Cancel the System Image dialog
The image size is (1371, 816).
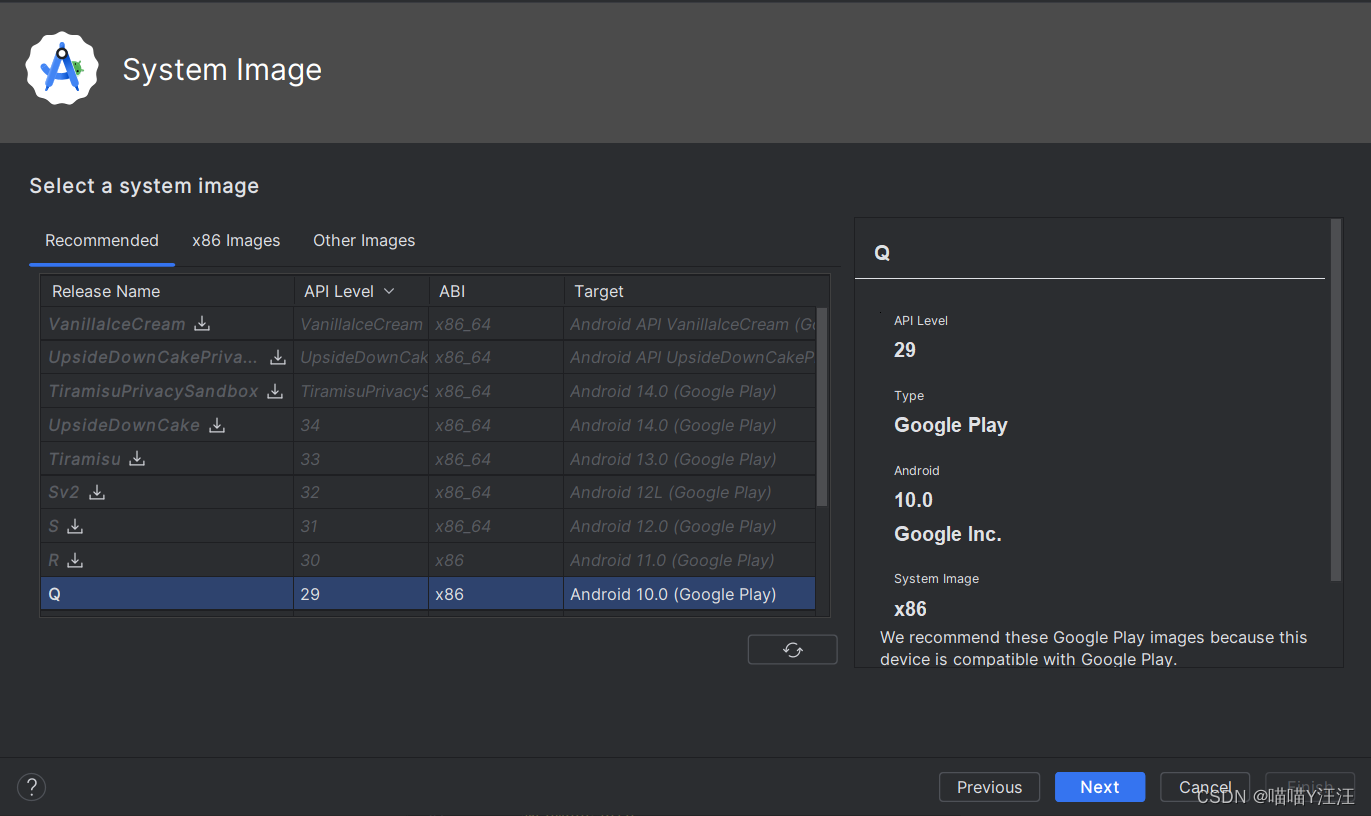1205,787
